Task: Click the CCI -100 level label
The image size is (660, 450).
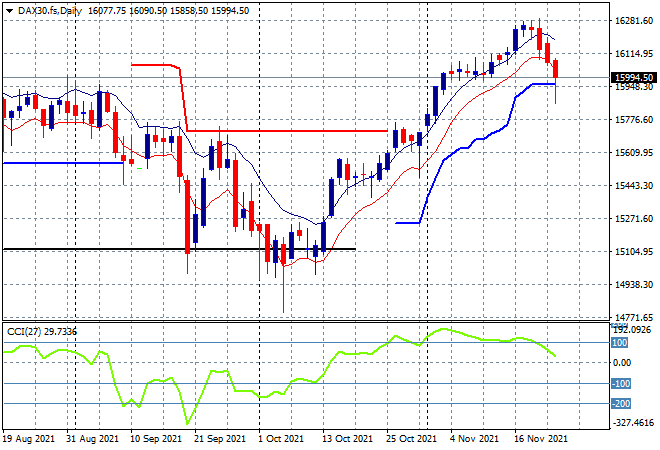Action: [x=620, y=383]
